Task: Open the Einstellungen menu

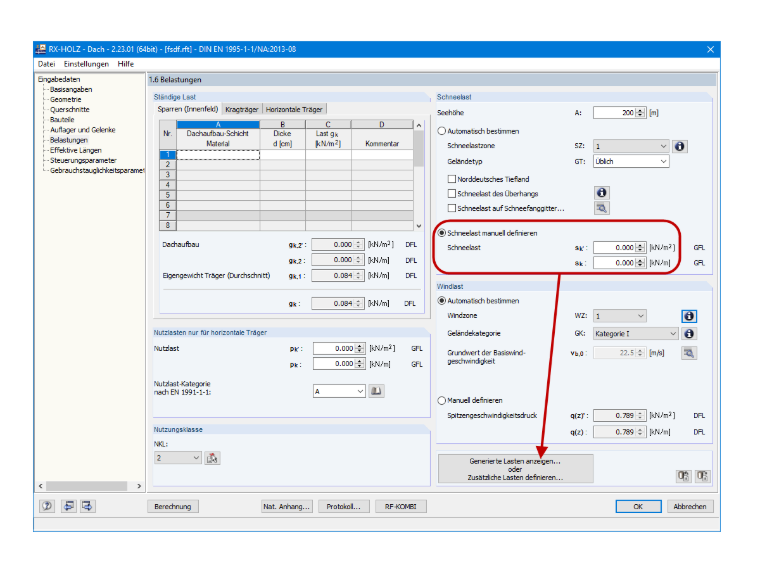Action: [x=86, y=64]
